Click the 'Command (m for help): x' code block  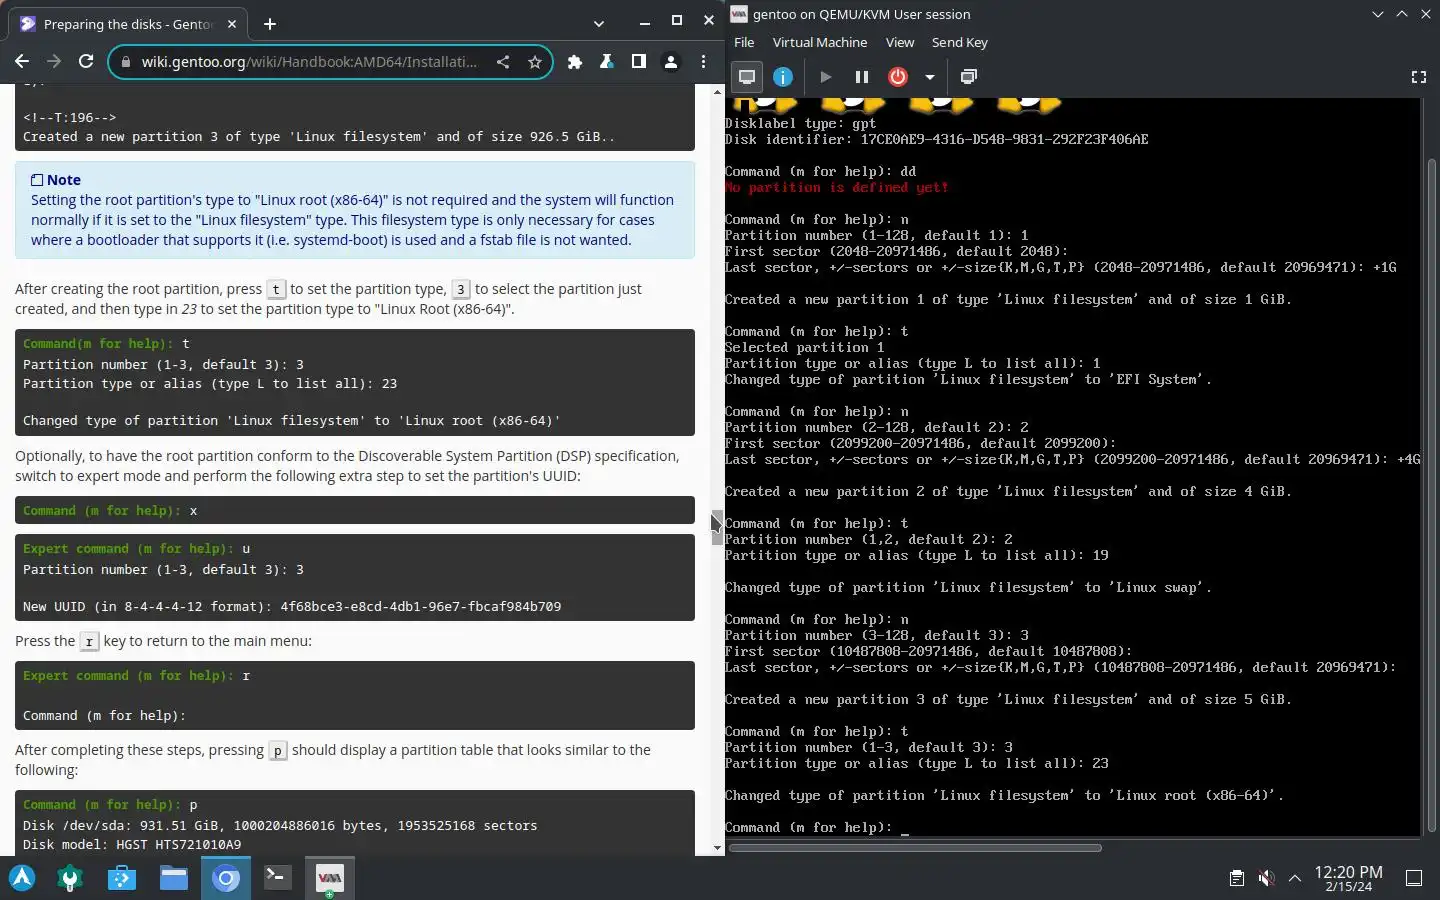(x=355, y=510)
